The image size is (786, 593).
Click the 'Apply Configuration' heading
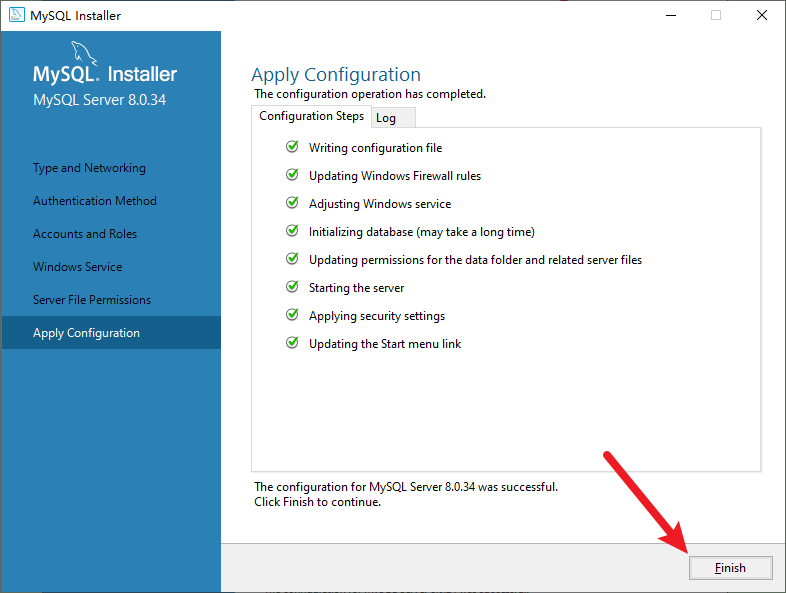[336, 75]
